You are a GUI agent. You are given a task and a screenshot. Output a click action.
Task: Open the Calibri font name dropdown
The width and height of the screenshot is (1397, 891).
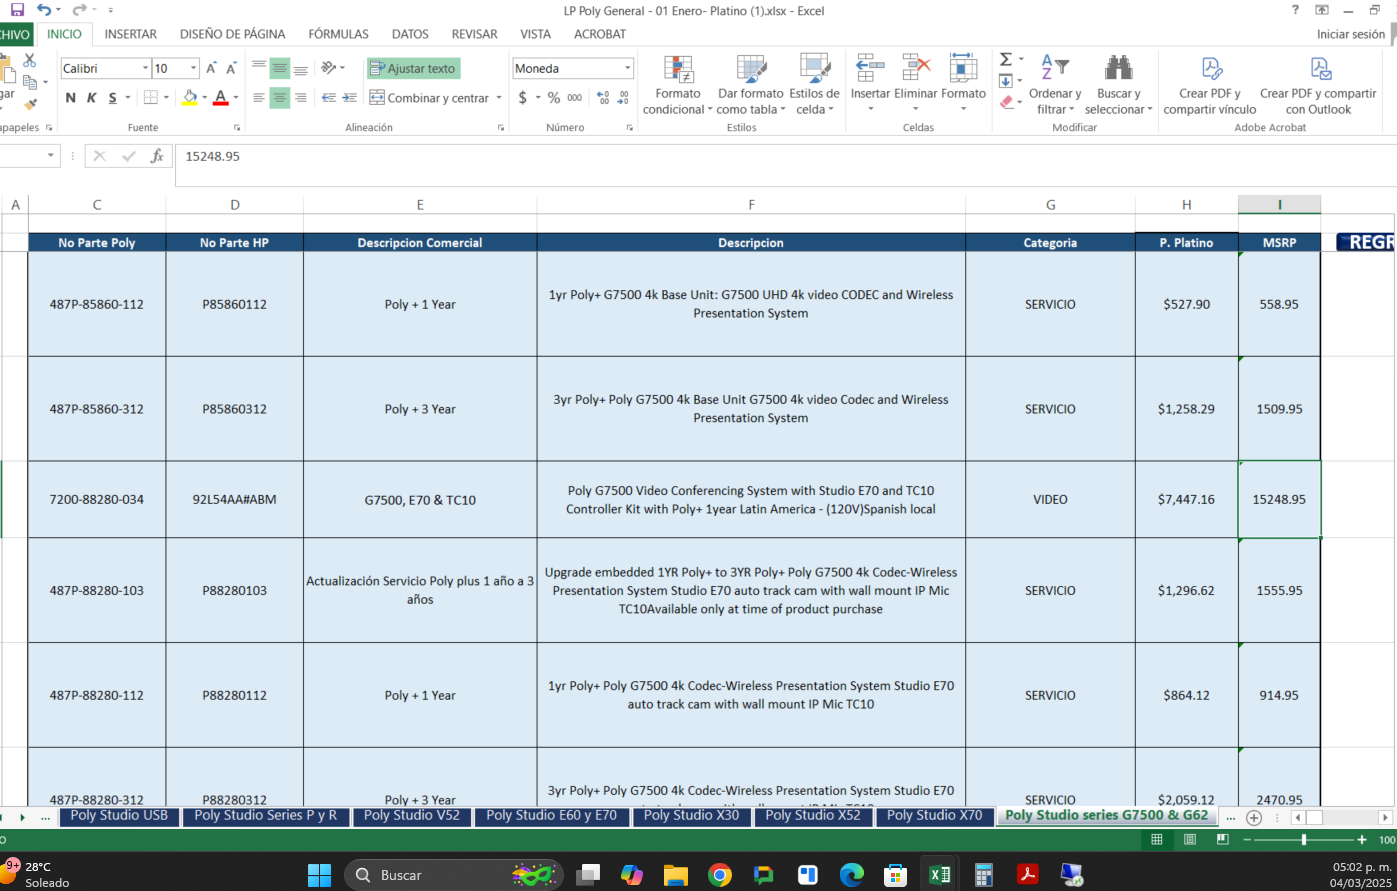pos(143,68)
